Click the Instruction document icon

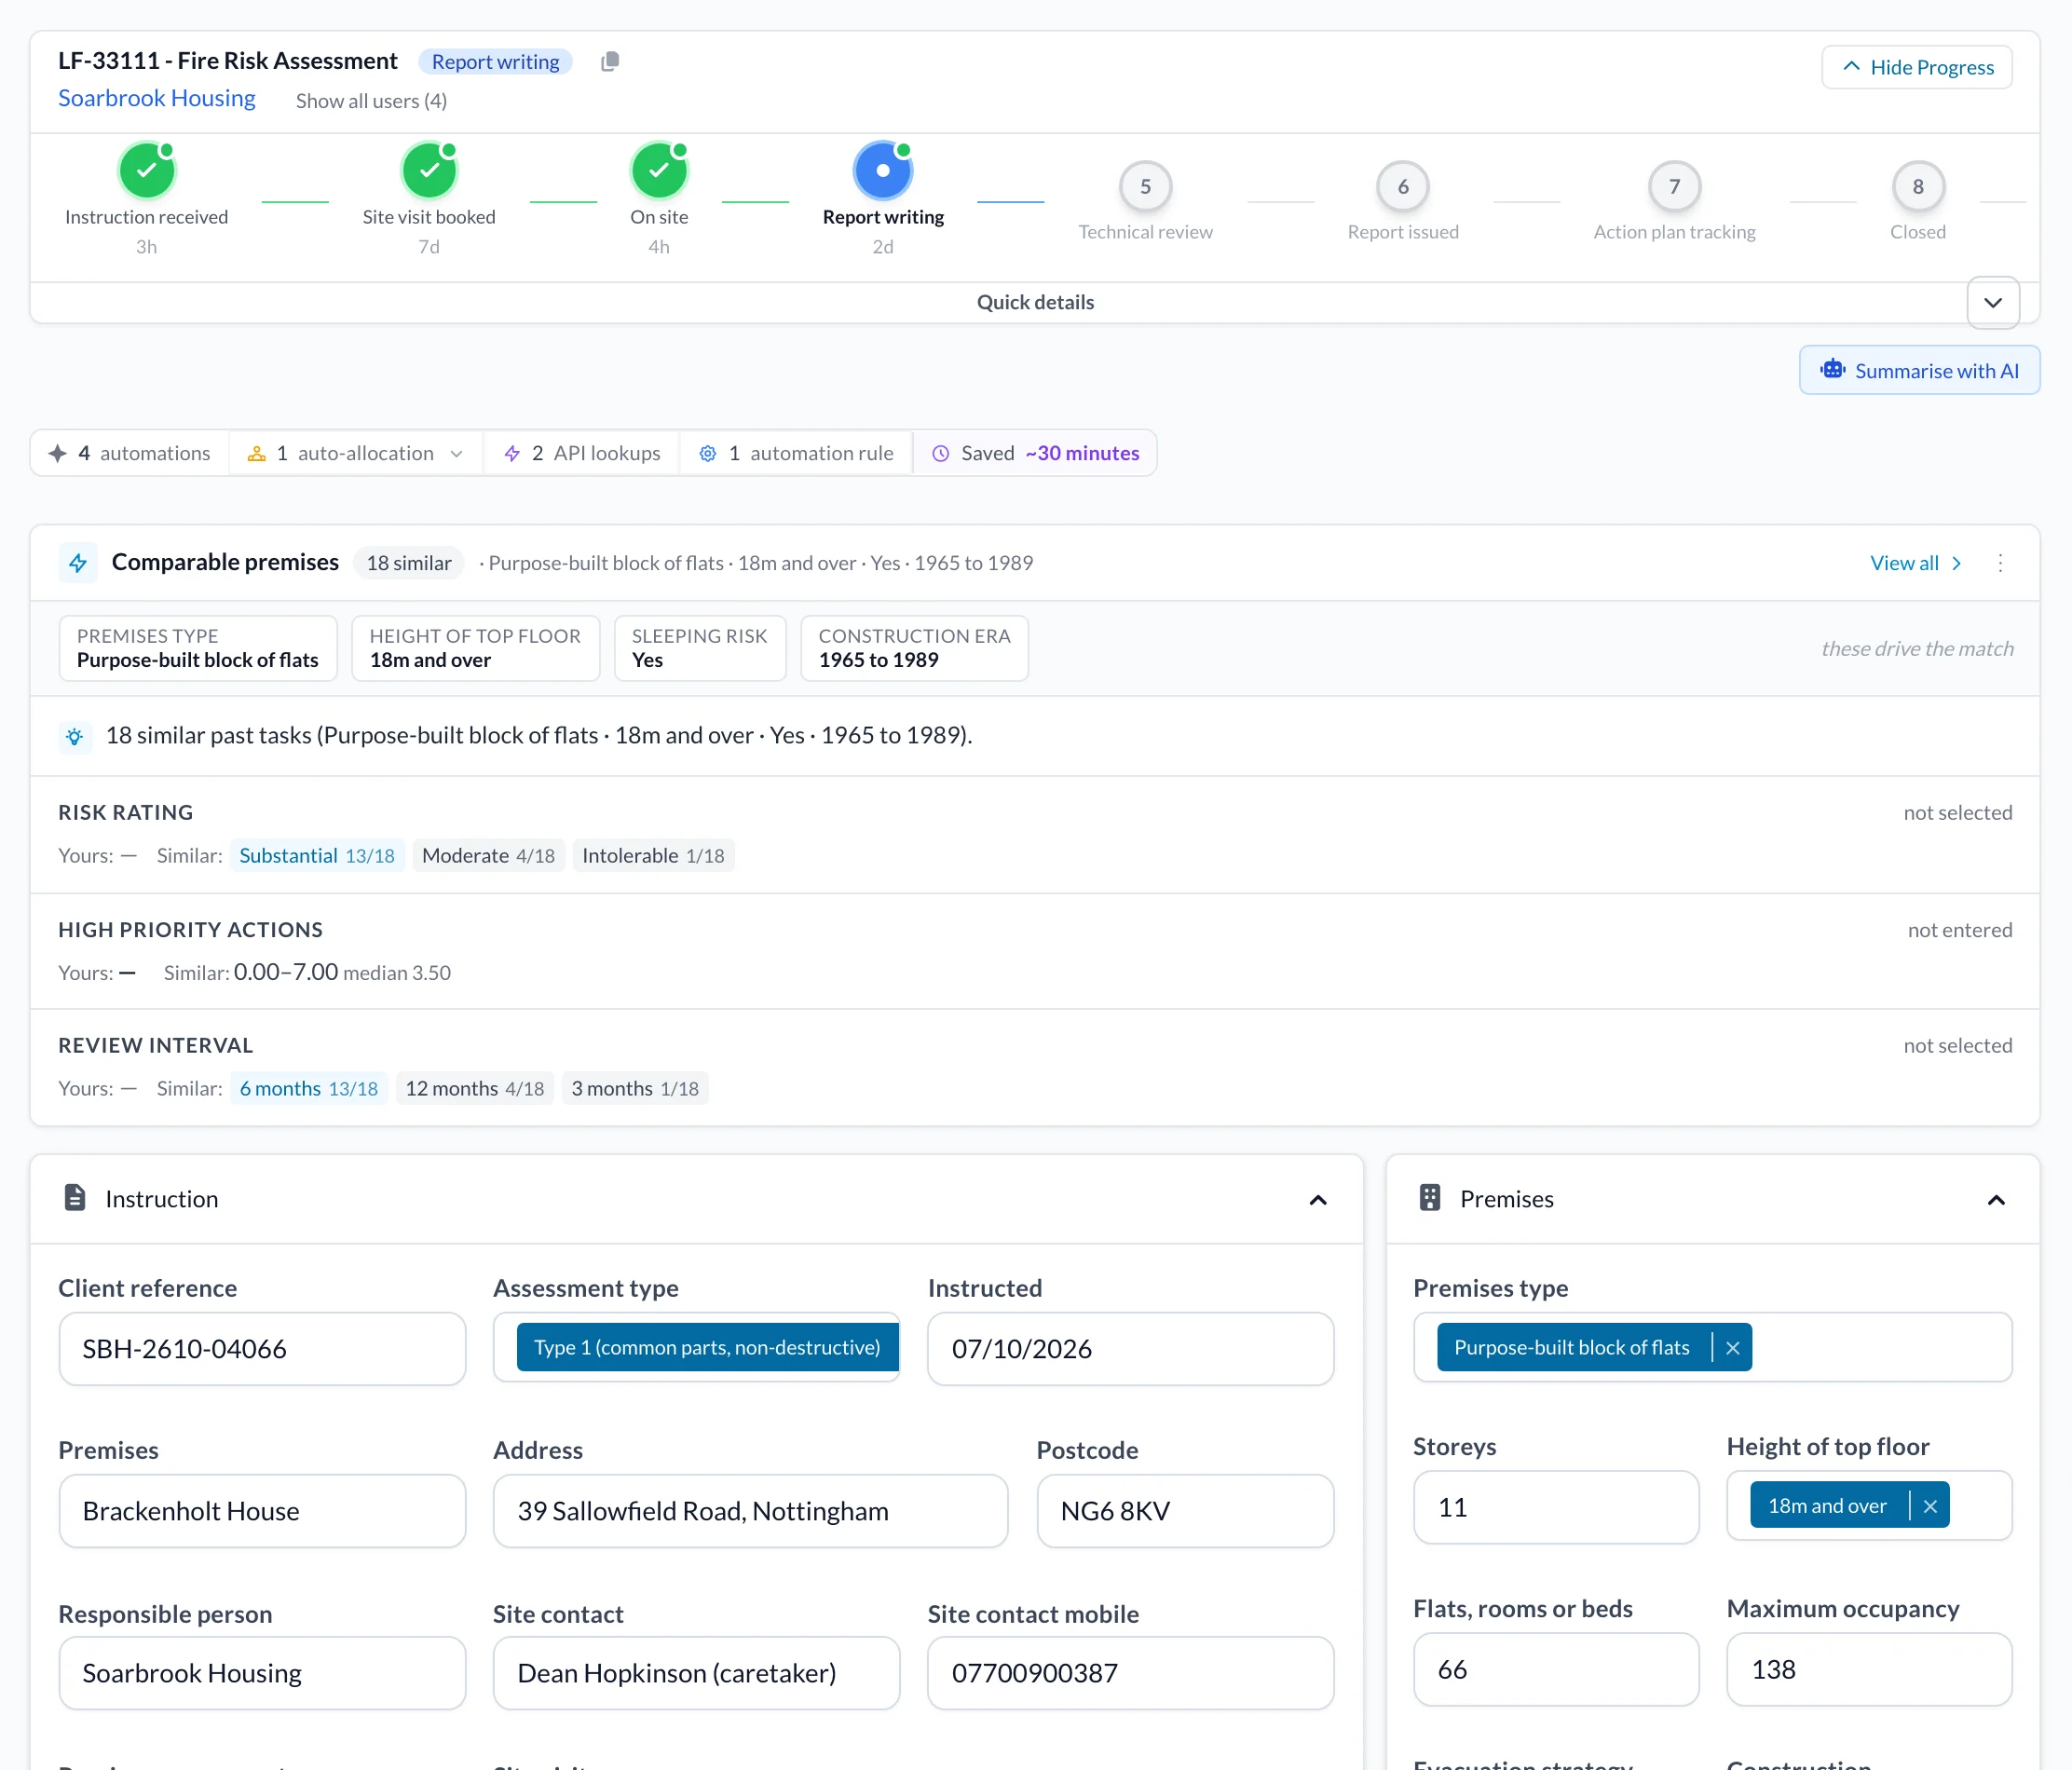(x=75, y=1198)
